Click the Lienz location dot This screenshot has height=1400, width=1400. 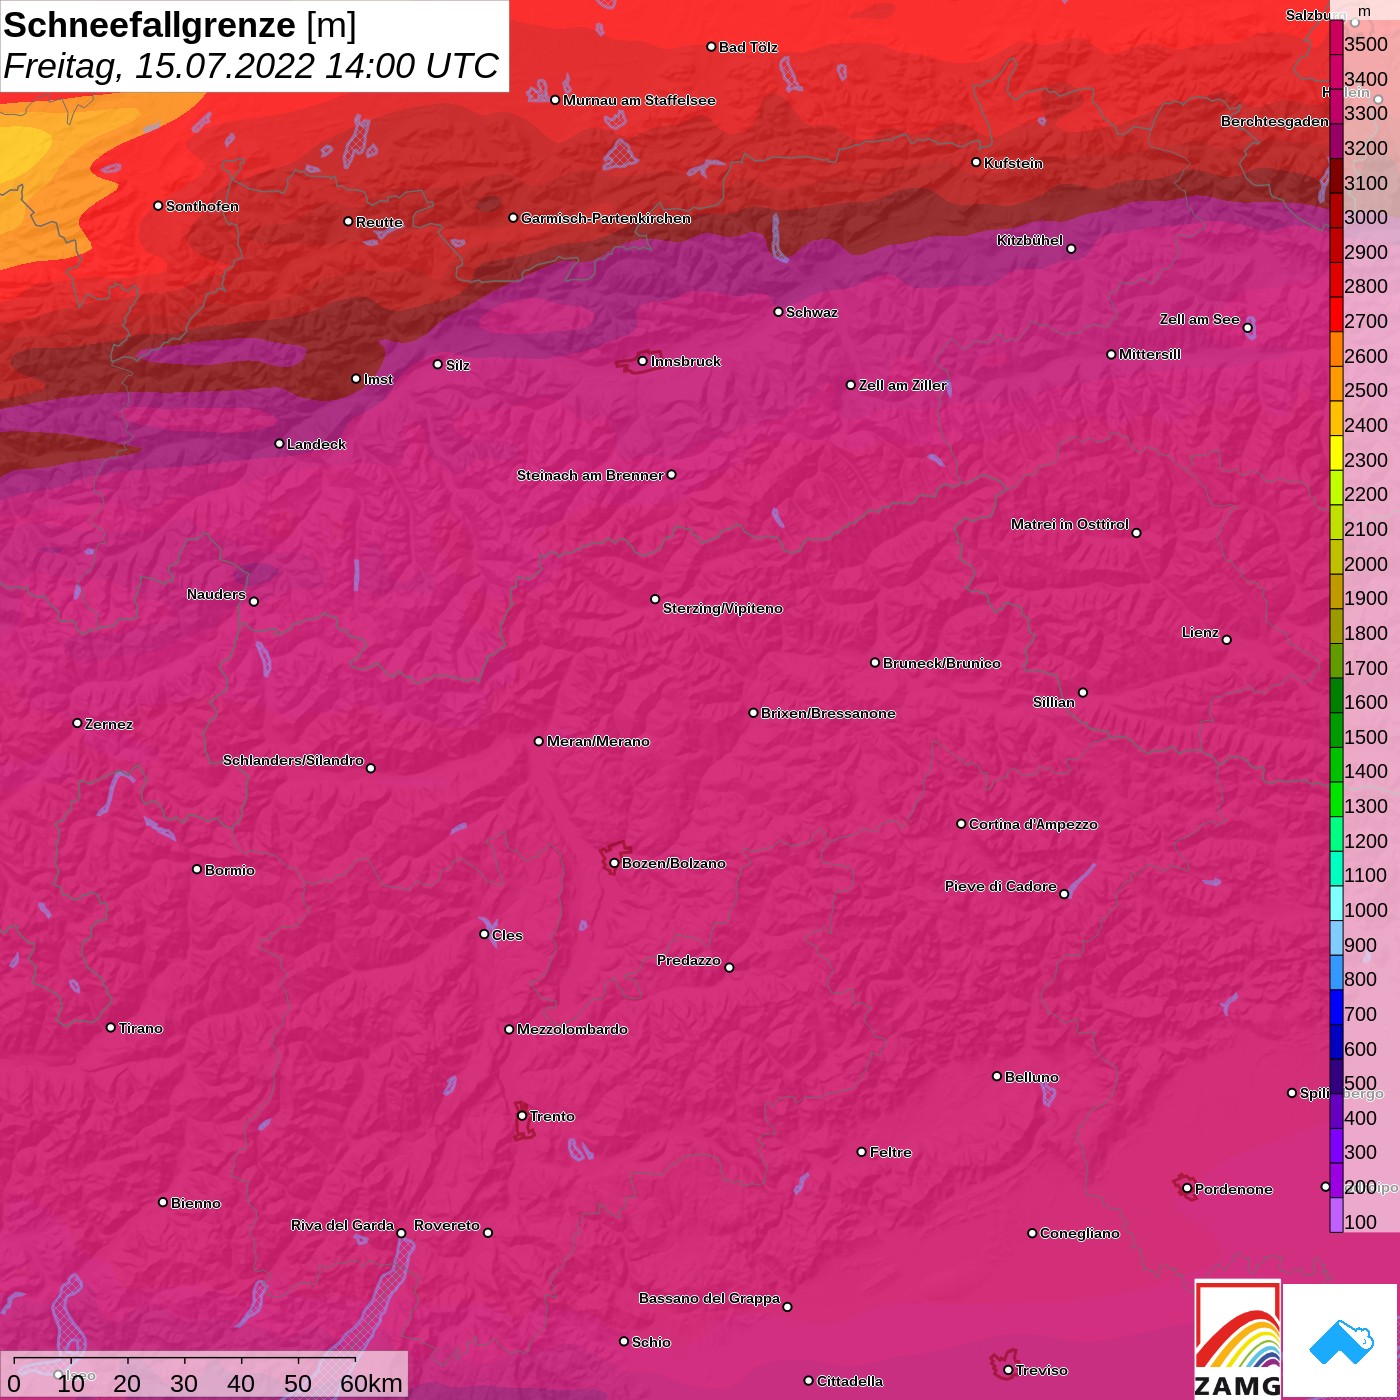[1227, 640]
